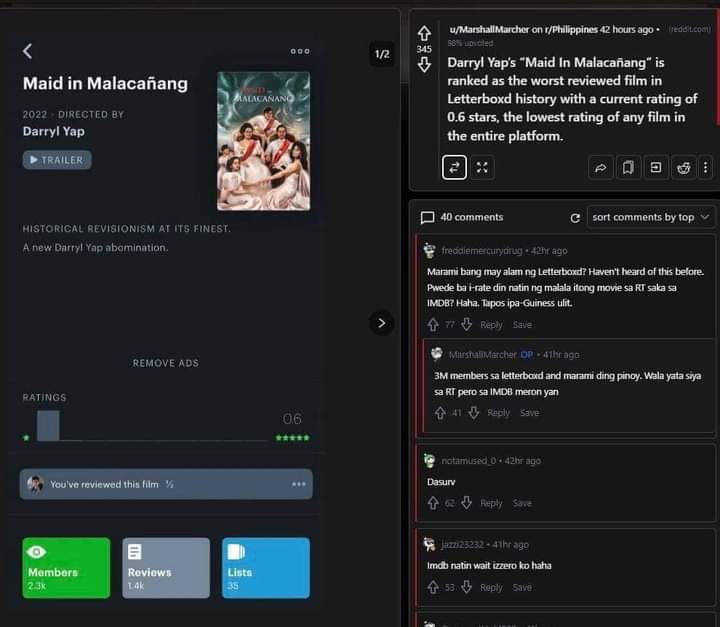
Task: Open the grey Reviews tile
Action: pos(166,568)
